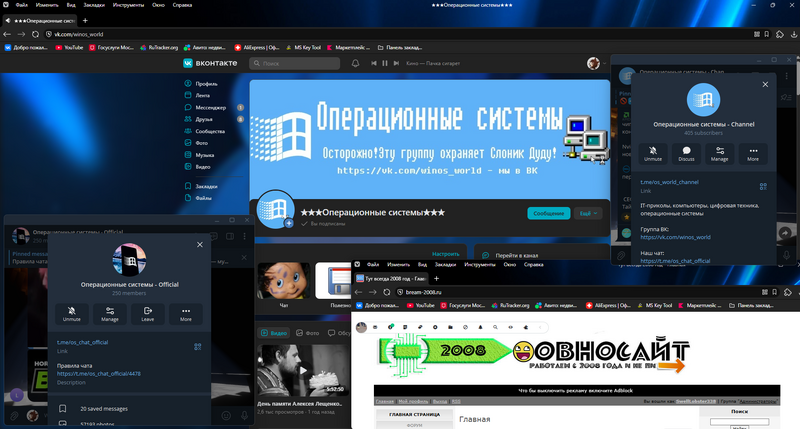Screen dimensions: 800x429
Task: Close the Channel info panel
Action: coord(765,85)
